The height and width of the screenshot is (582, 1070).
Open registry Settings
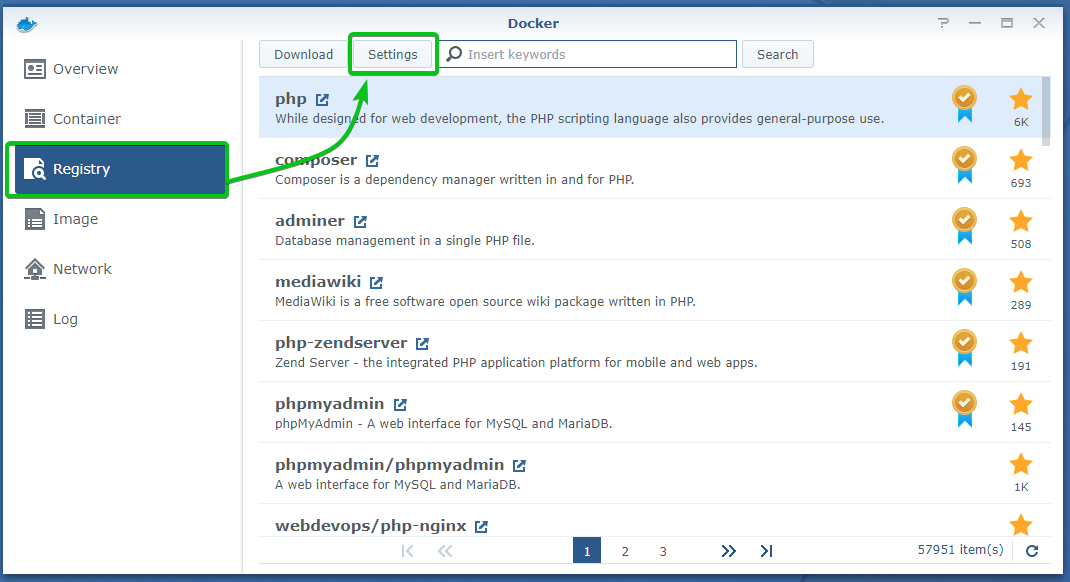pyautogui.click(x=393, y=55)
